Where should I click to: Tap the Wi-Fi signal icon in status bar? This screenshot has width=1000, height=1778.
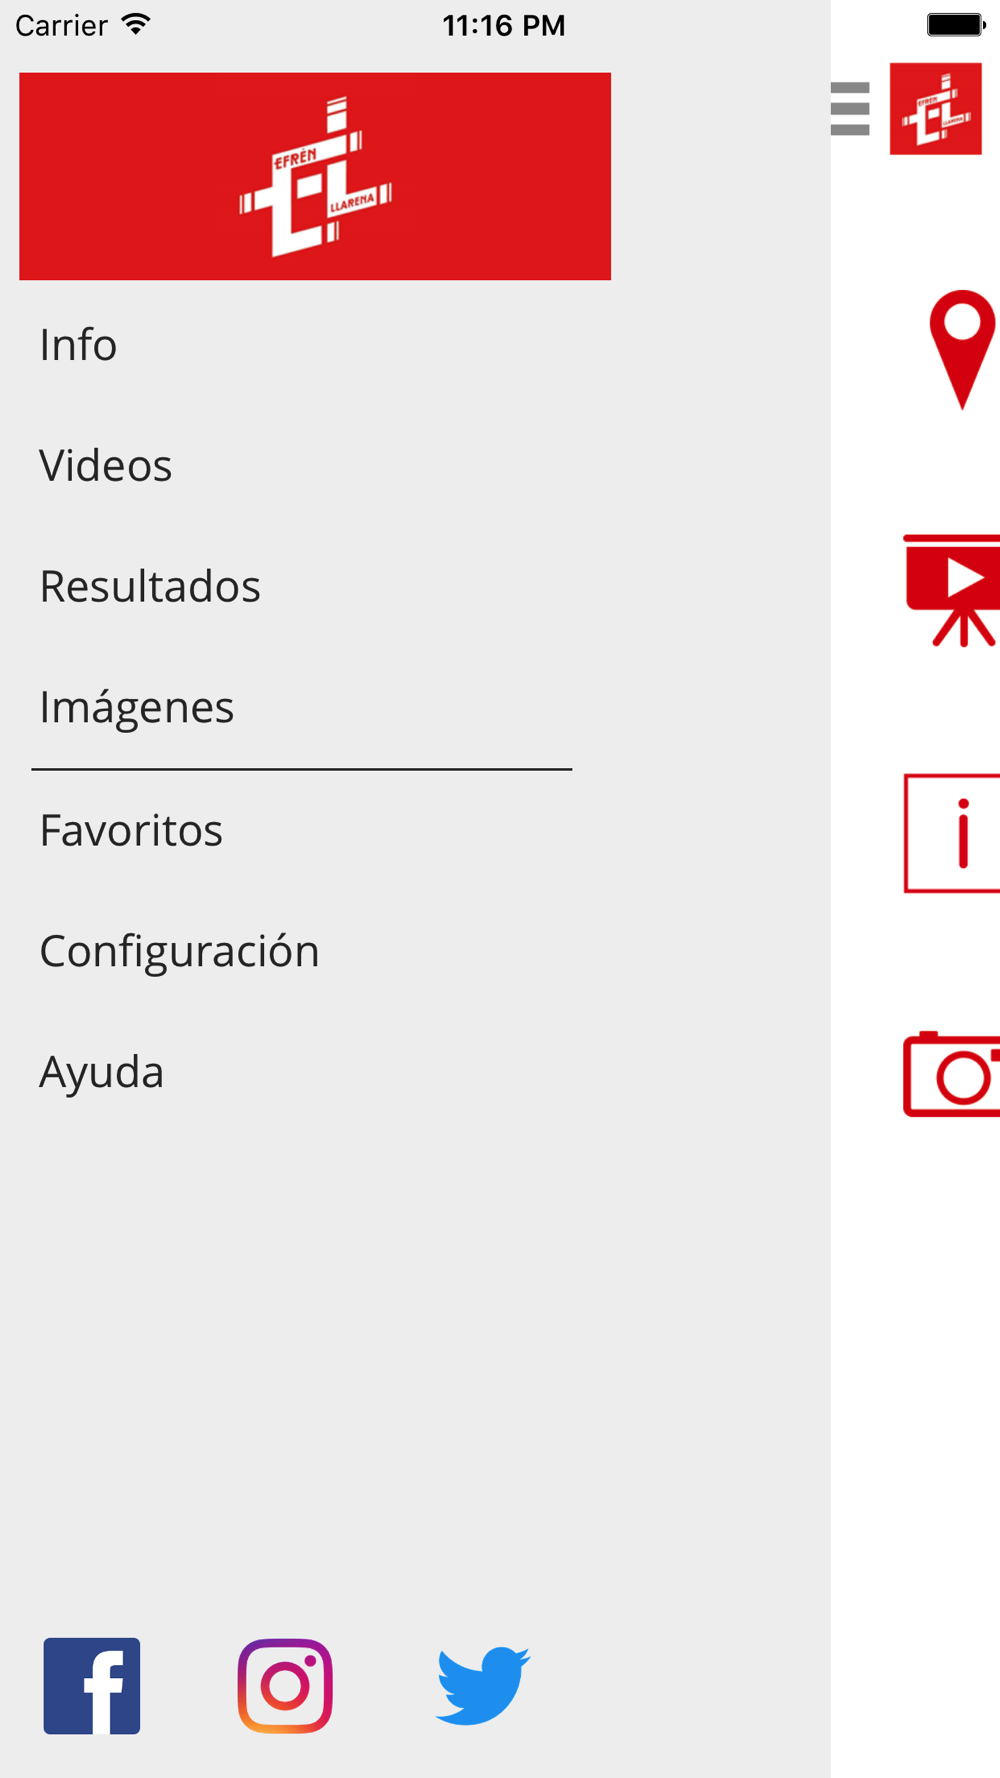tap(135, 24)
